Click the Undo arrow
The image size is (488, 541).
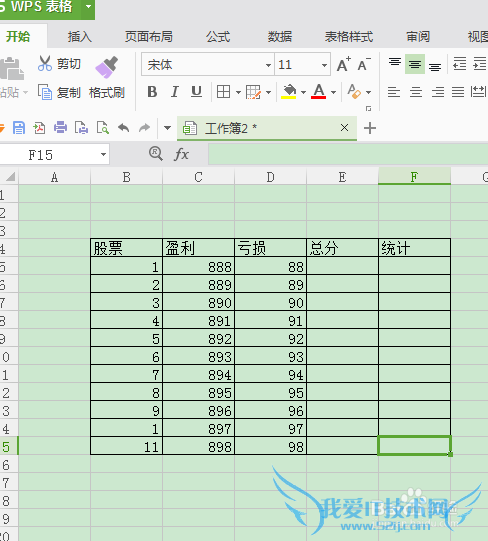[124, 128]
